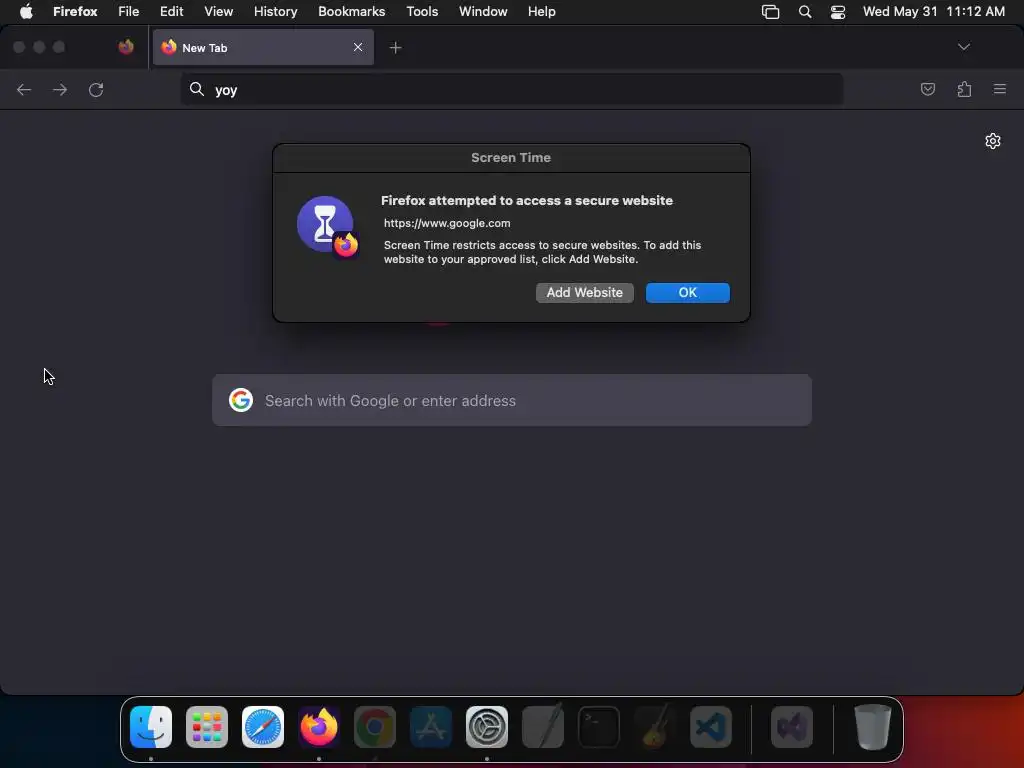Click Firefox icon in the Dock
This screenshot has height=768, width=1024.
(319, 727)
